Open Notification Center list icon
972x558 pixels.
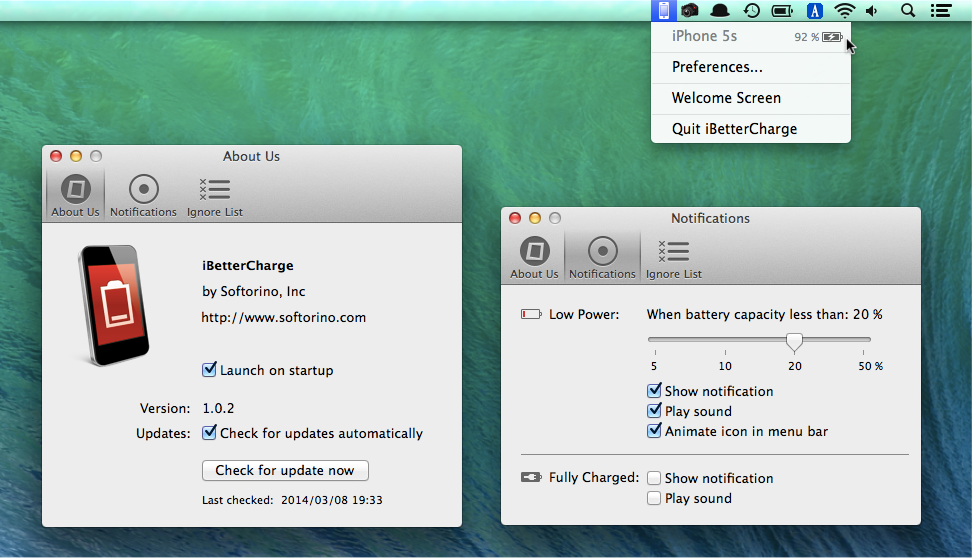click(940, 11)
